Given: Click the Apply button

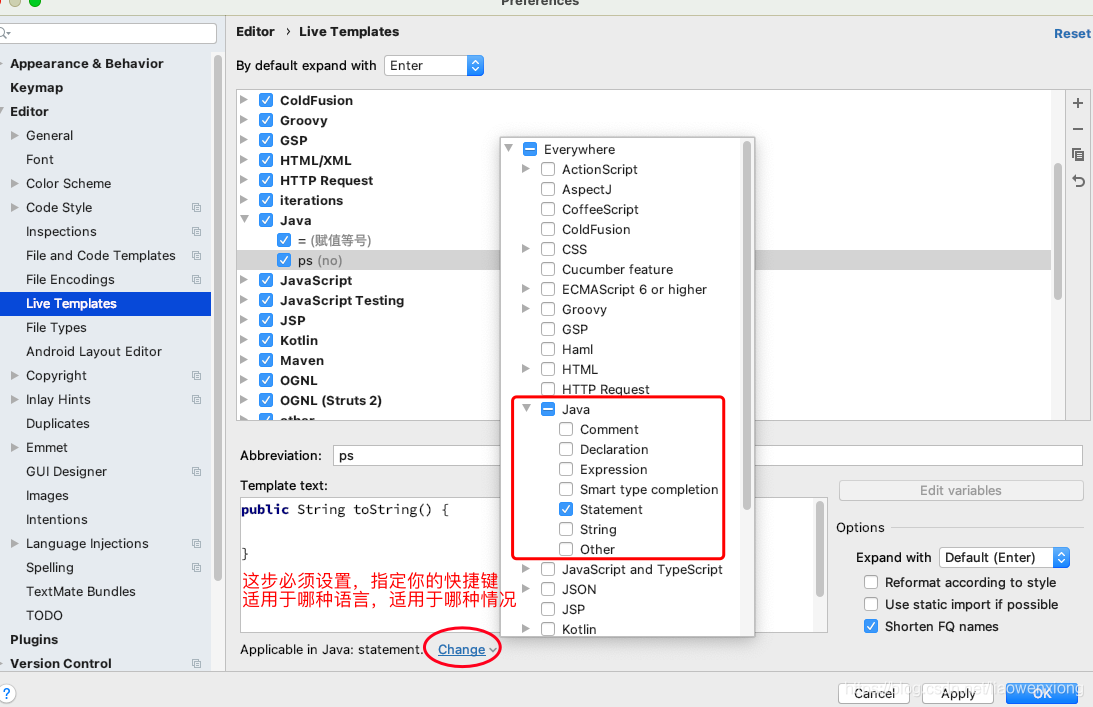Looking at the screenshot, I should (958, 693).
